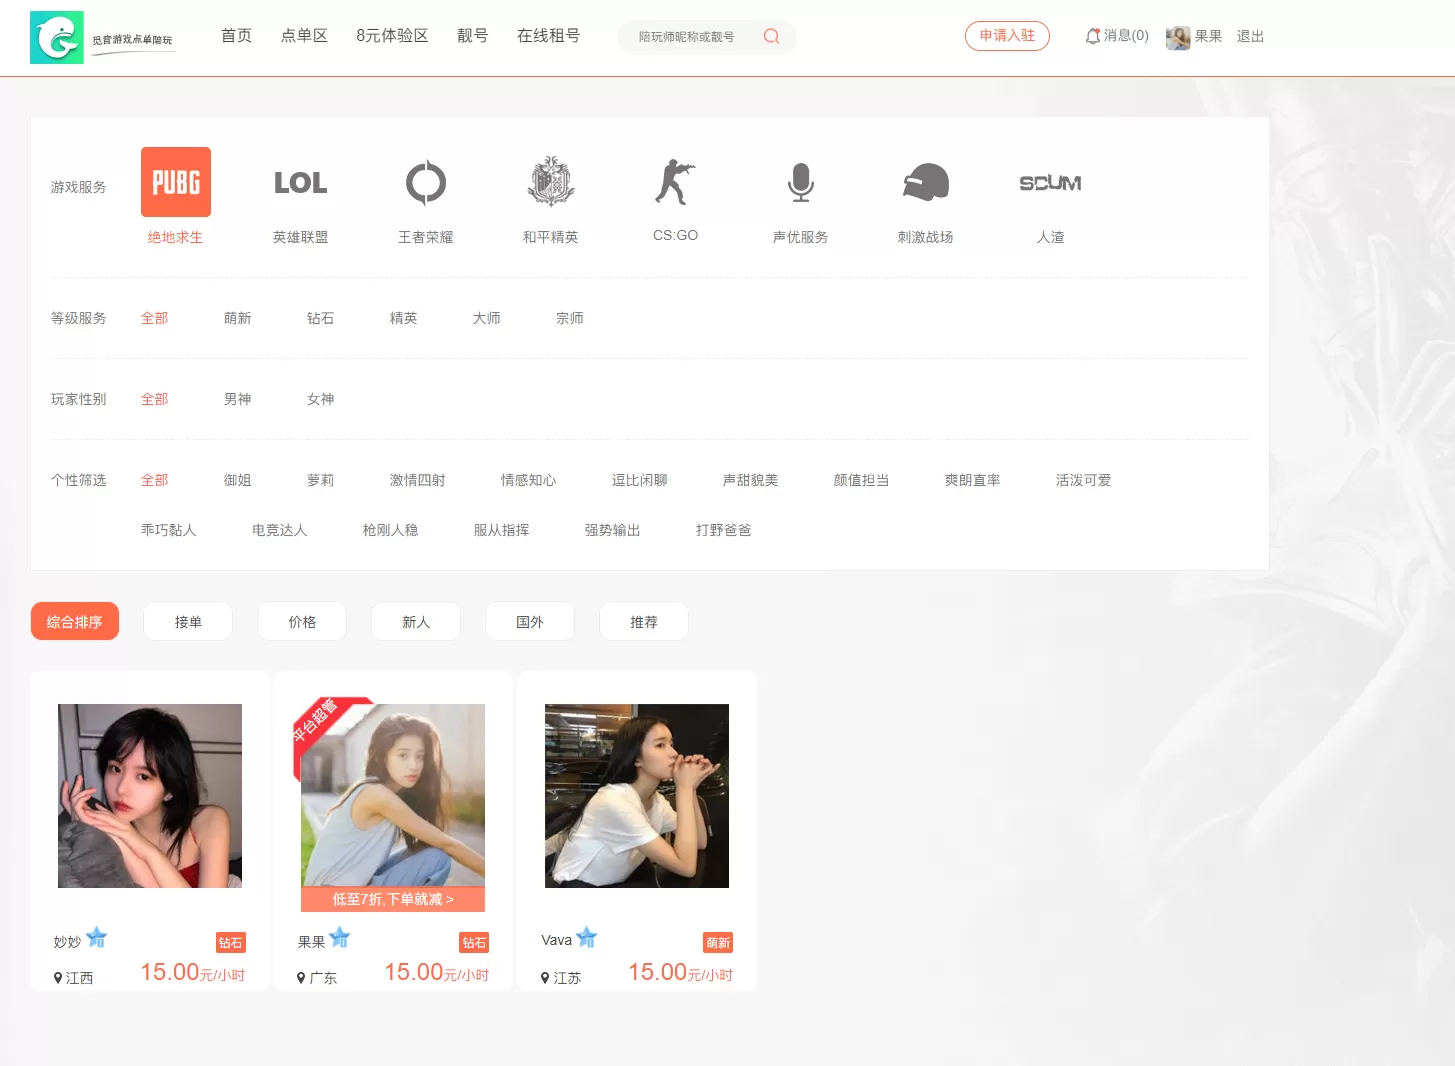The width and height of the screenshot is (1455, 1066).
Task: Select the CS:GO soldier icon
Action: coord(675,182)
